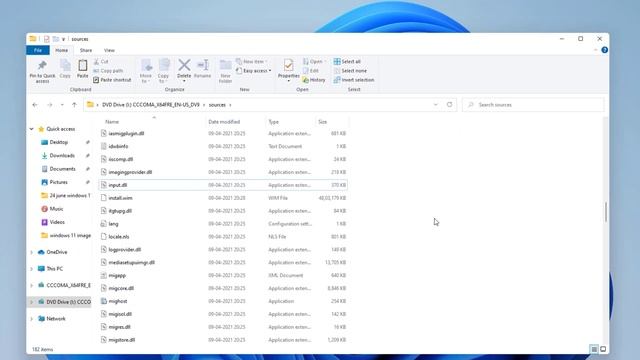This screenshot has width=640, height=360.
Task: Open the address bar history dropdown
Action: [436, 105]
